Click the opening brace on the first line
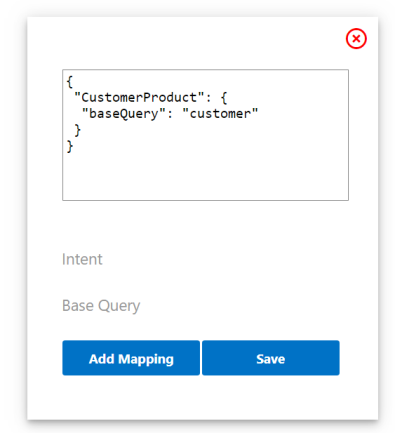 69,82
